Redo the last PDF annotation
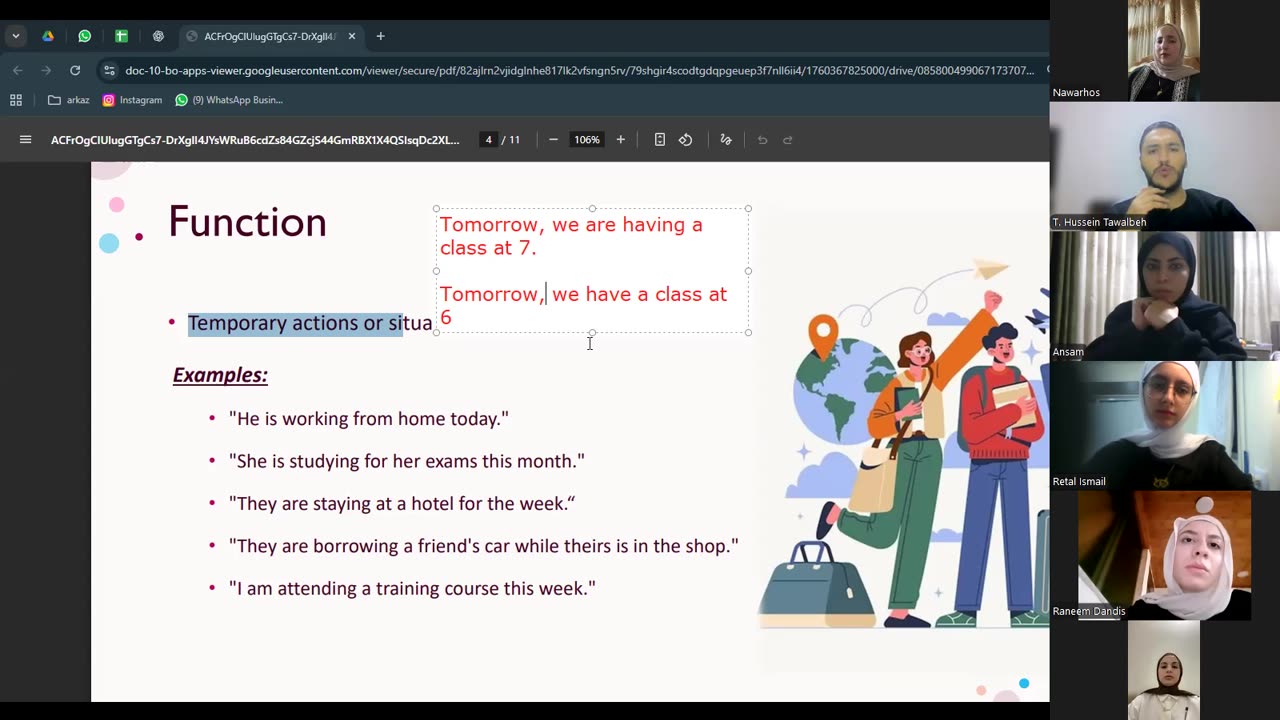 pos(788,140)
